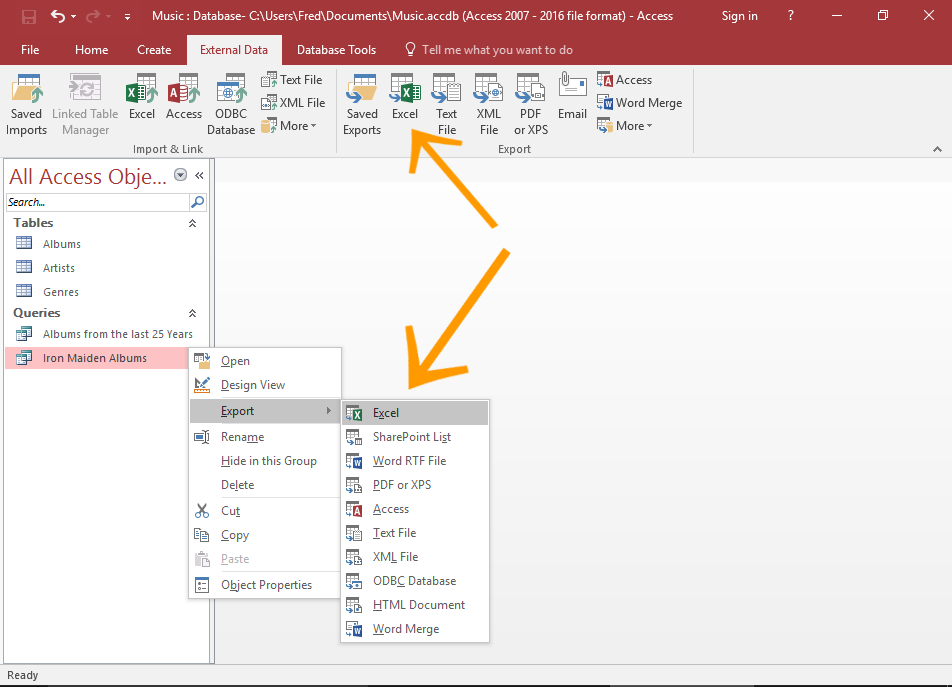This screenshot has width=952, height=687.
Task: Select the XML File export icon
Action: [x=487, y=100]
